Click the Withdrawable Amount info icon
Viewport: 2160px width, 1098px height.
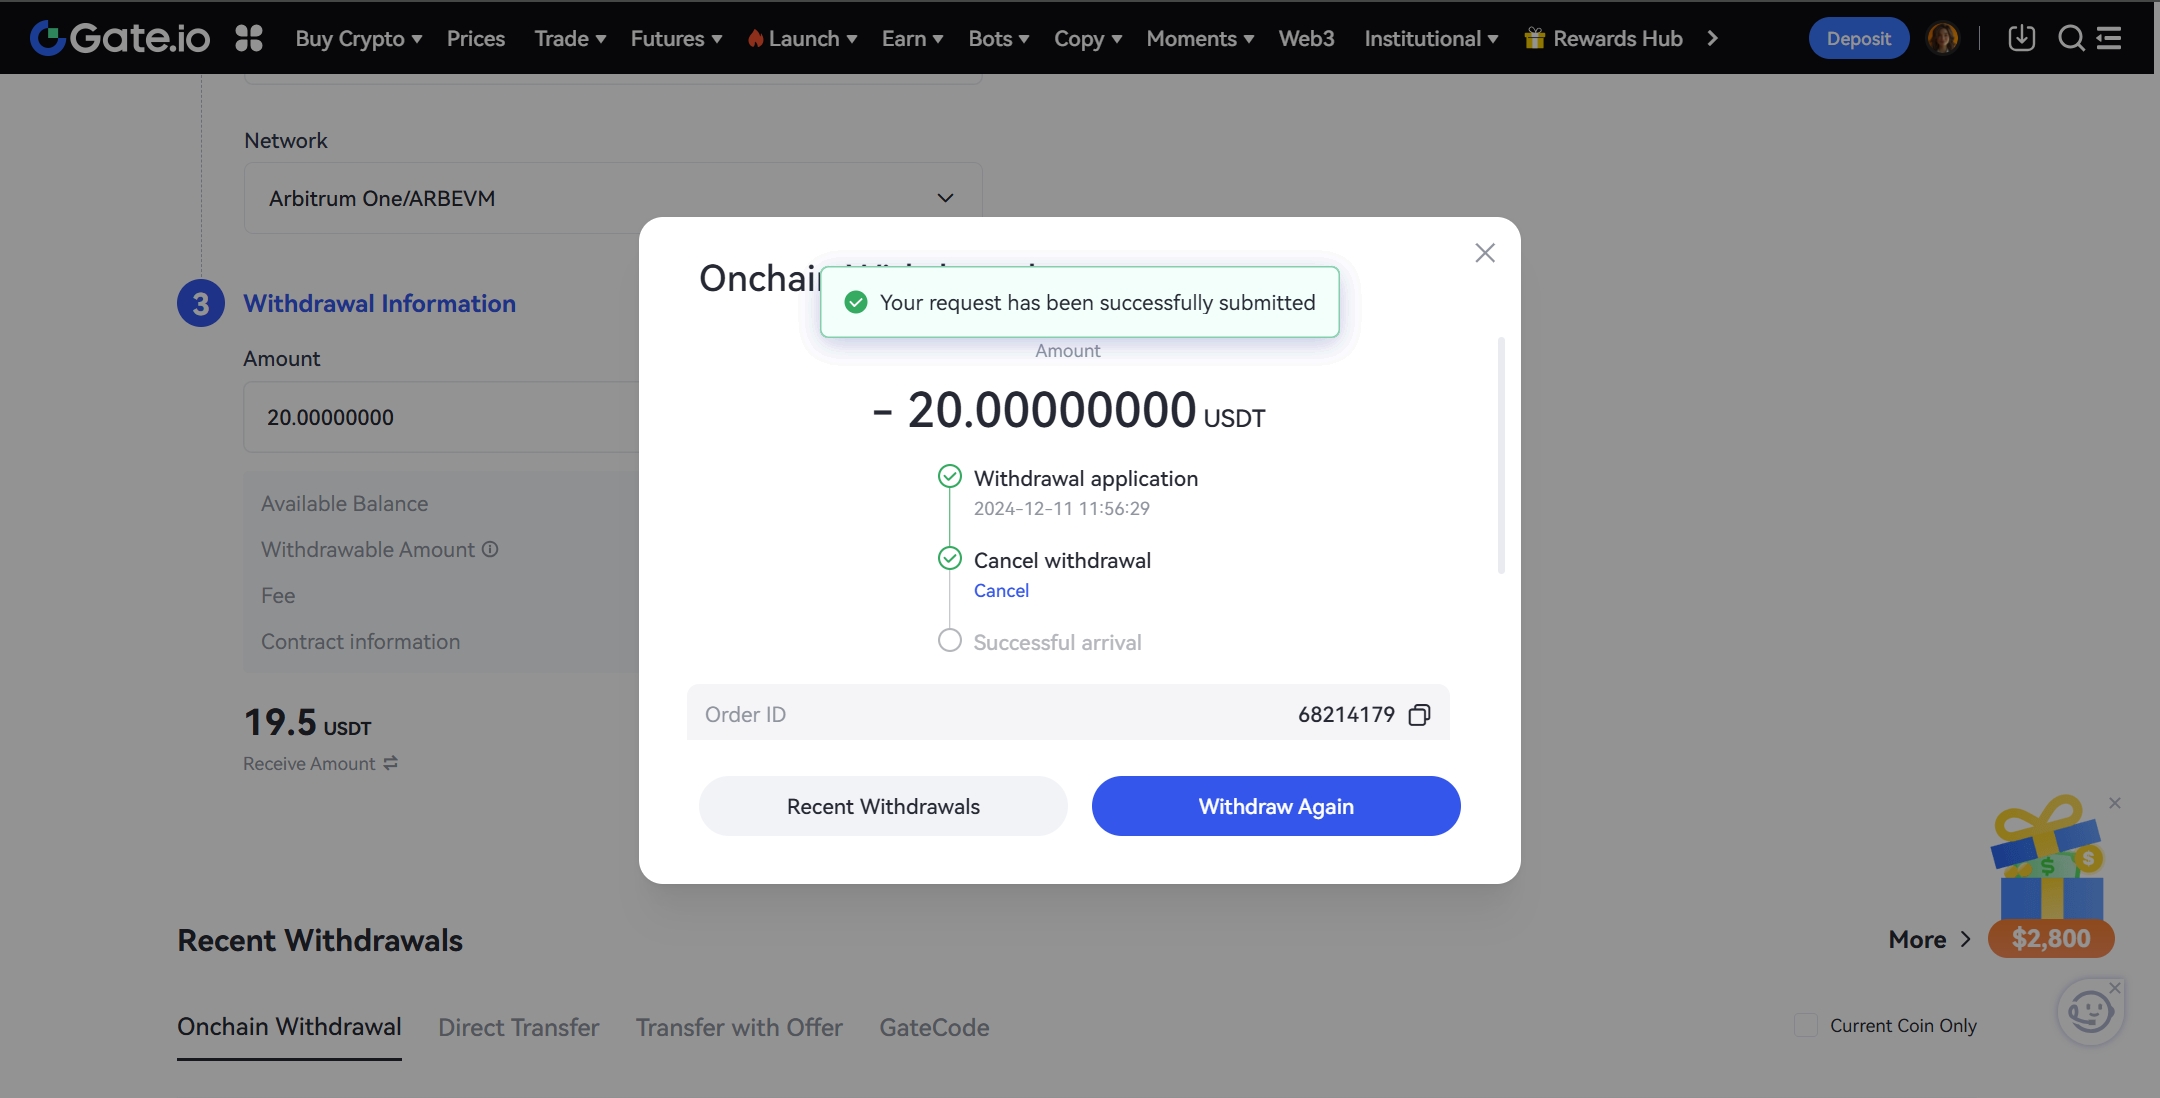tap(490, 549)
